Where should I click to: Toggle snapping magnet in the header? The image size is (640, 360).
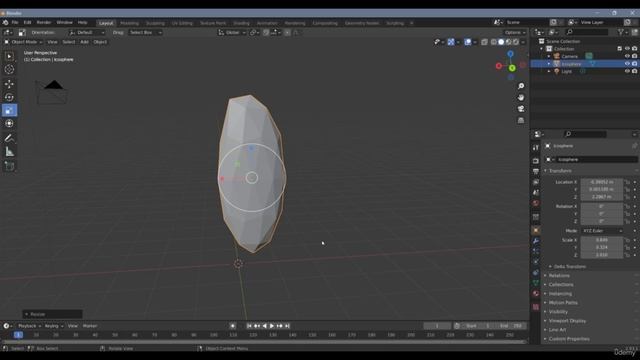266,32
